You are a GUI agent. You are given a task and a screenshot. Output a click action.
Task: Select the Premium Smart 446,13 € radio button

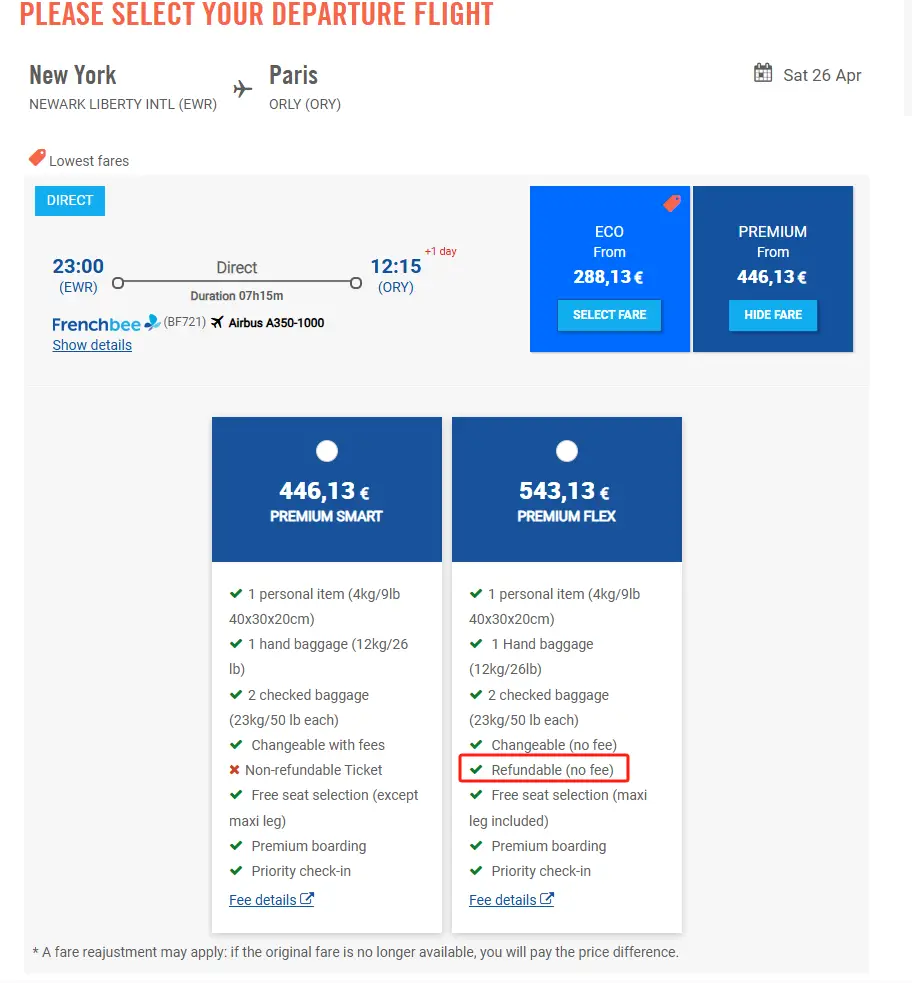point(326,452)
